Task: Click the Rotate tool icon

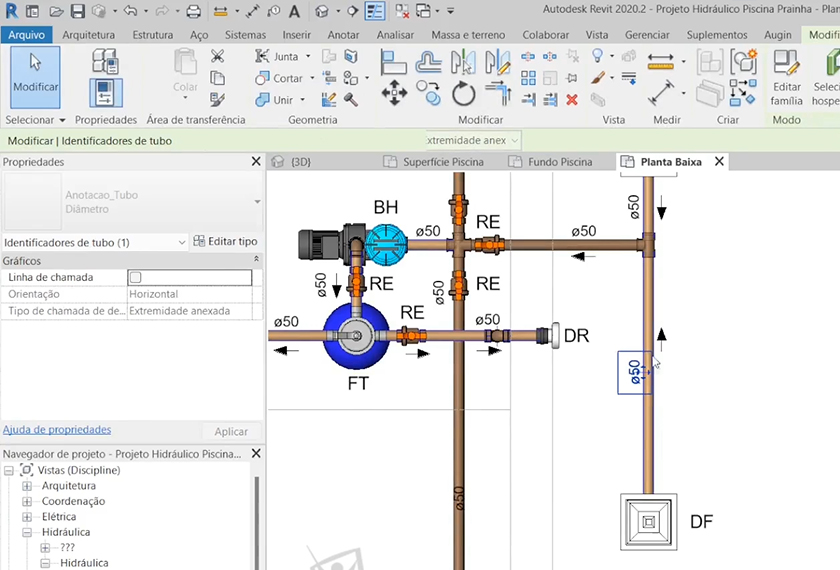Action: click(x=463, y=94)
